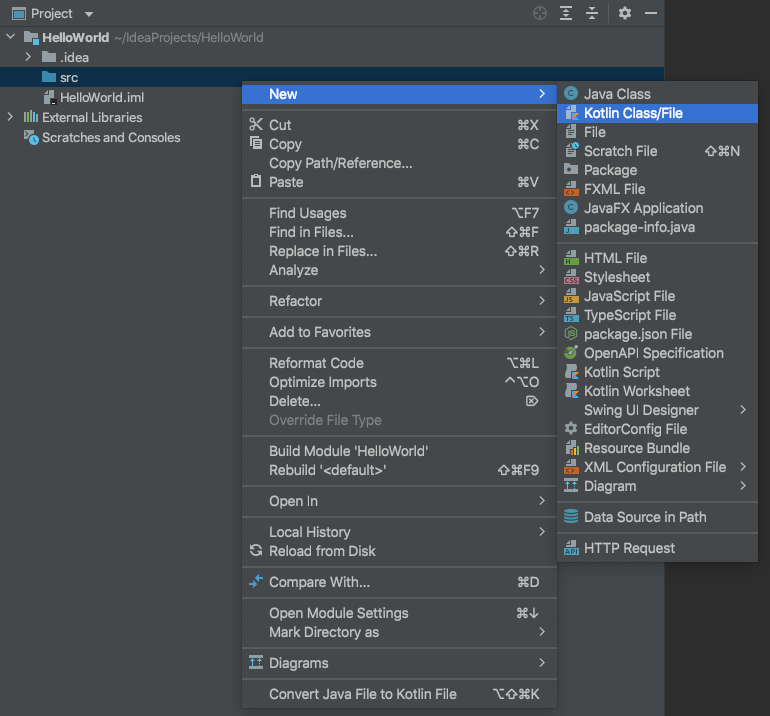Choose Java Class from New submenu
This screenshot has height=716, width=770.
point(657,94)
